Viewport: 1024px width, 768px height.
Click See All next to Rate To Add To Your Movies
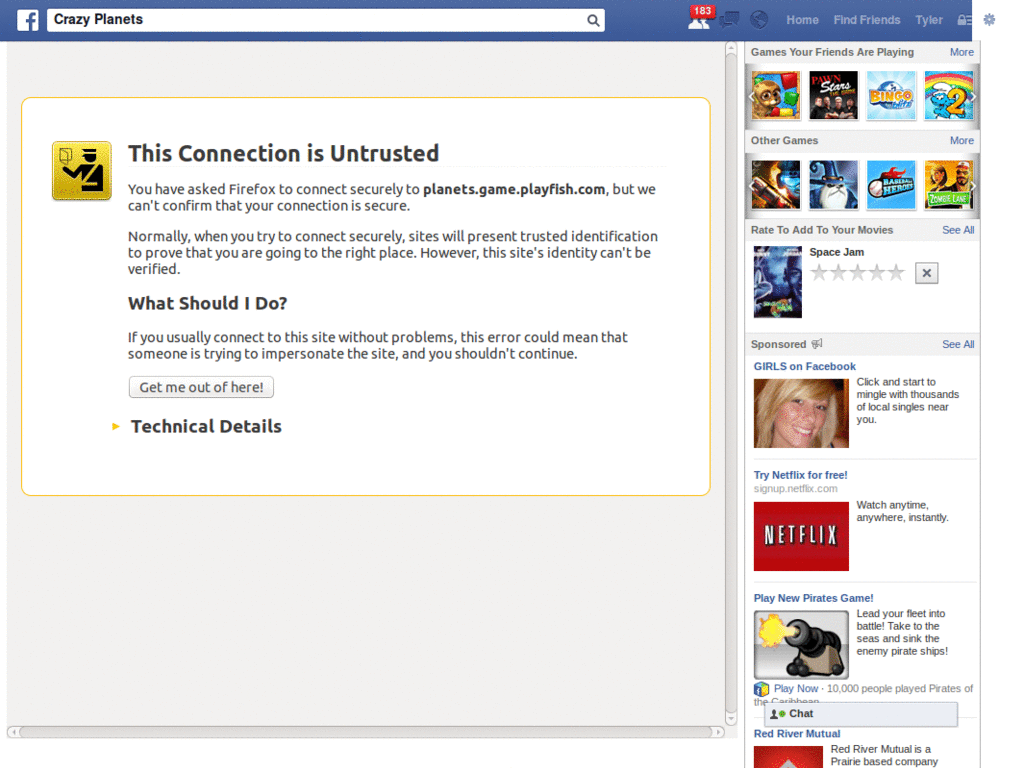tap(958, 230)
